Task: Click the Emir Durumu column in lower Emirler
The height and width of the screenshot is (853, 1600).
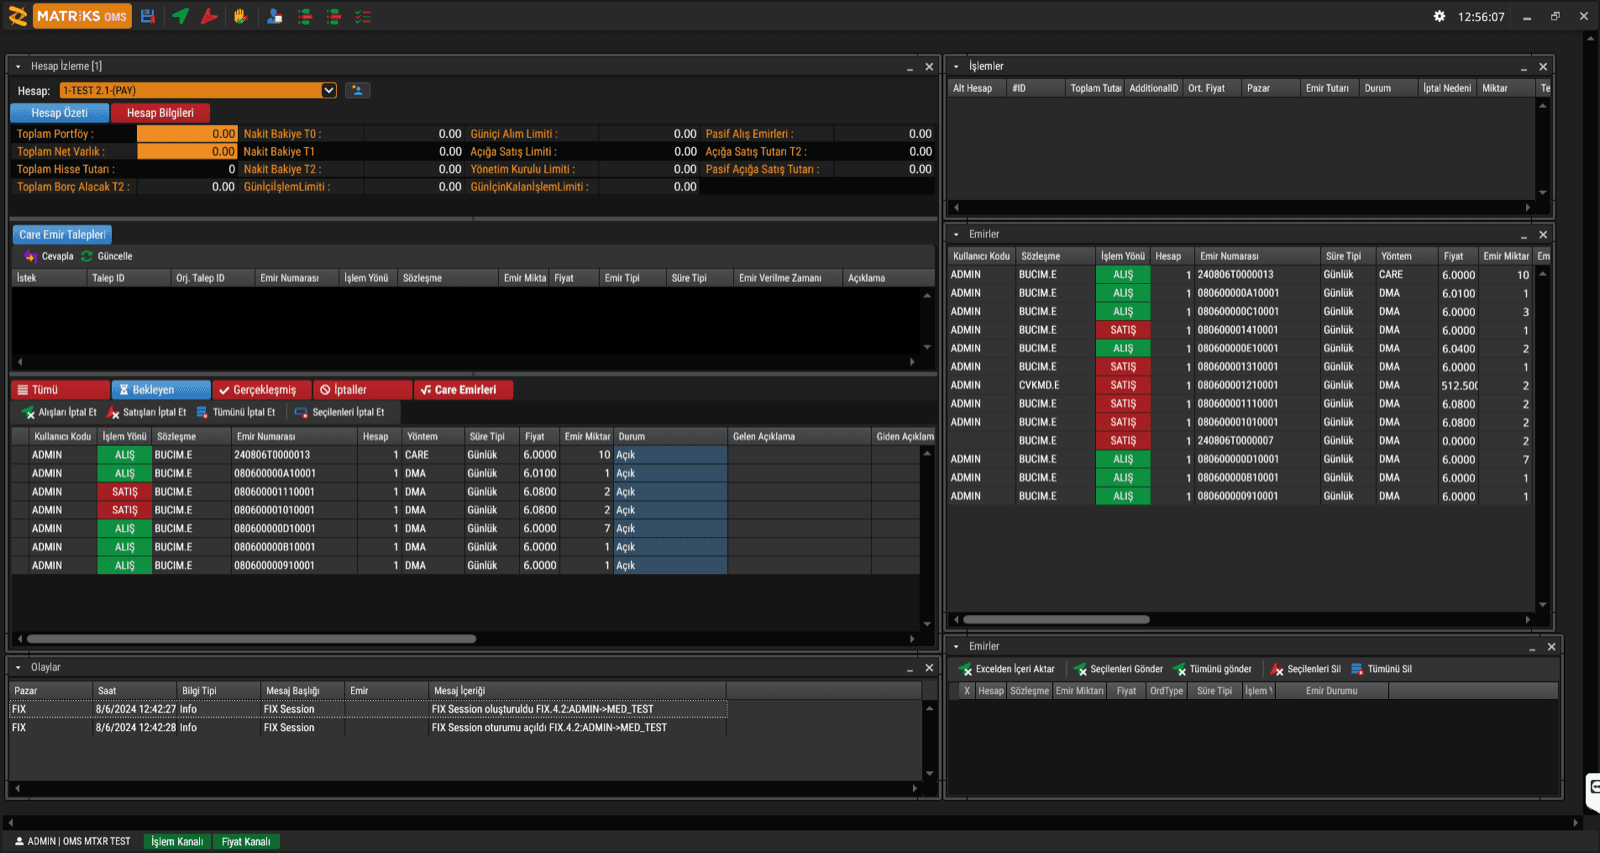Action: (x=1332, y=691)
